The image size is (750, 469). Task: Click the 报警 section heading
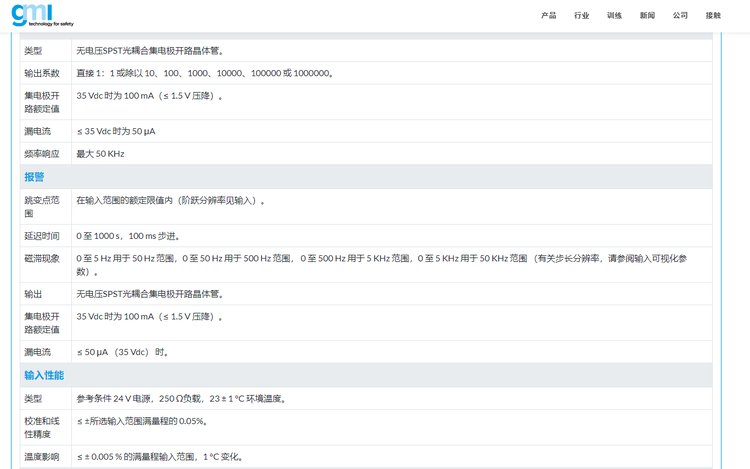pyautogui.click(x=36, y=177)
